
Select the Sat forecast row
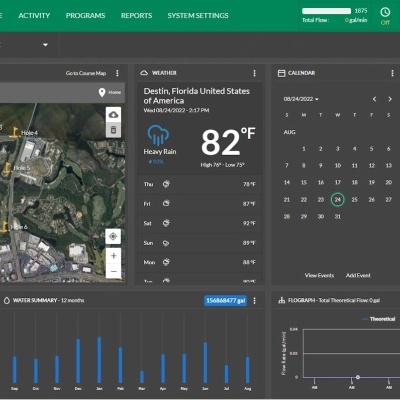tap(200, 223)
